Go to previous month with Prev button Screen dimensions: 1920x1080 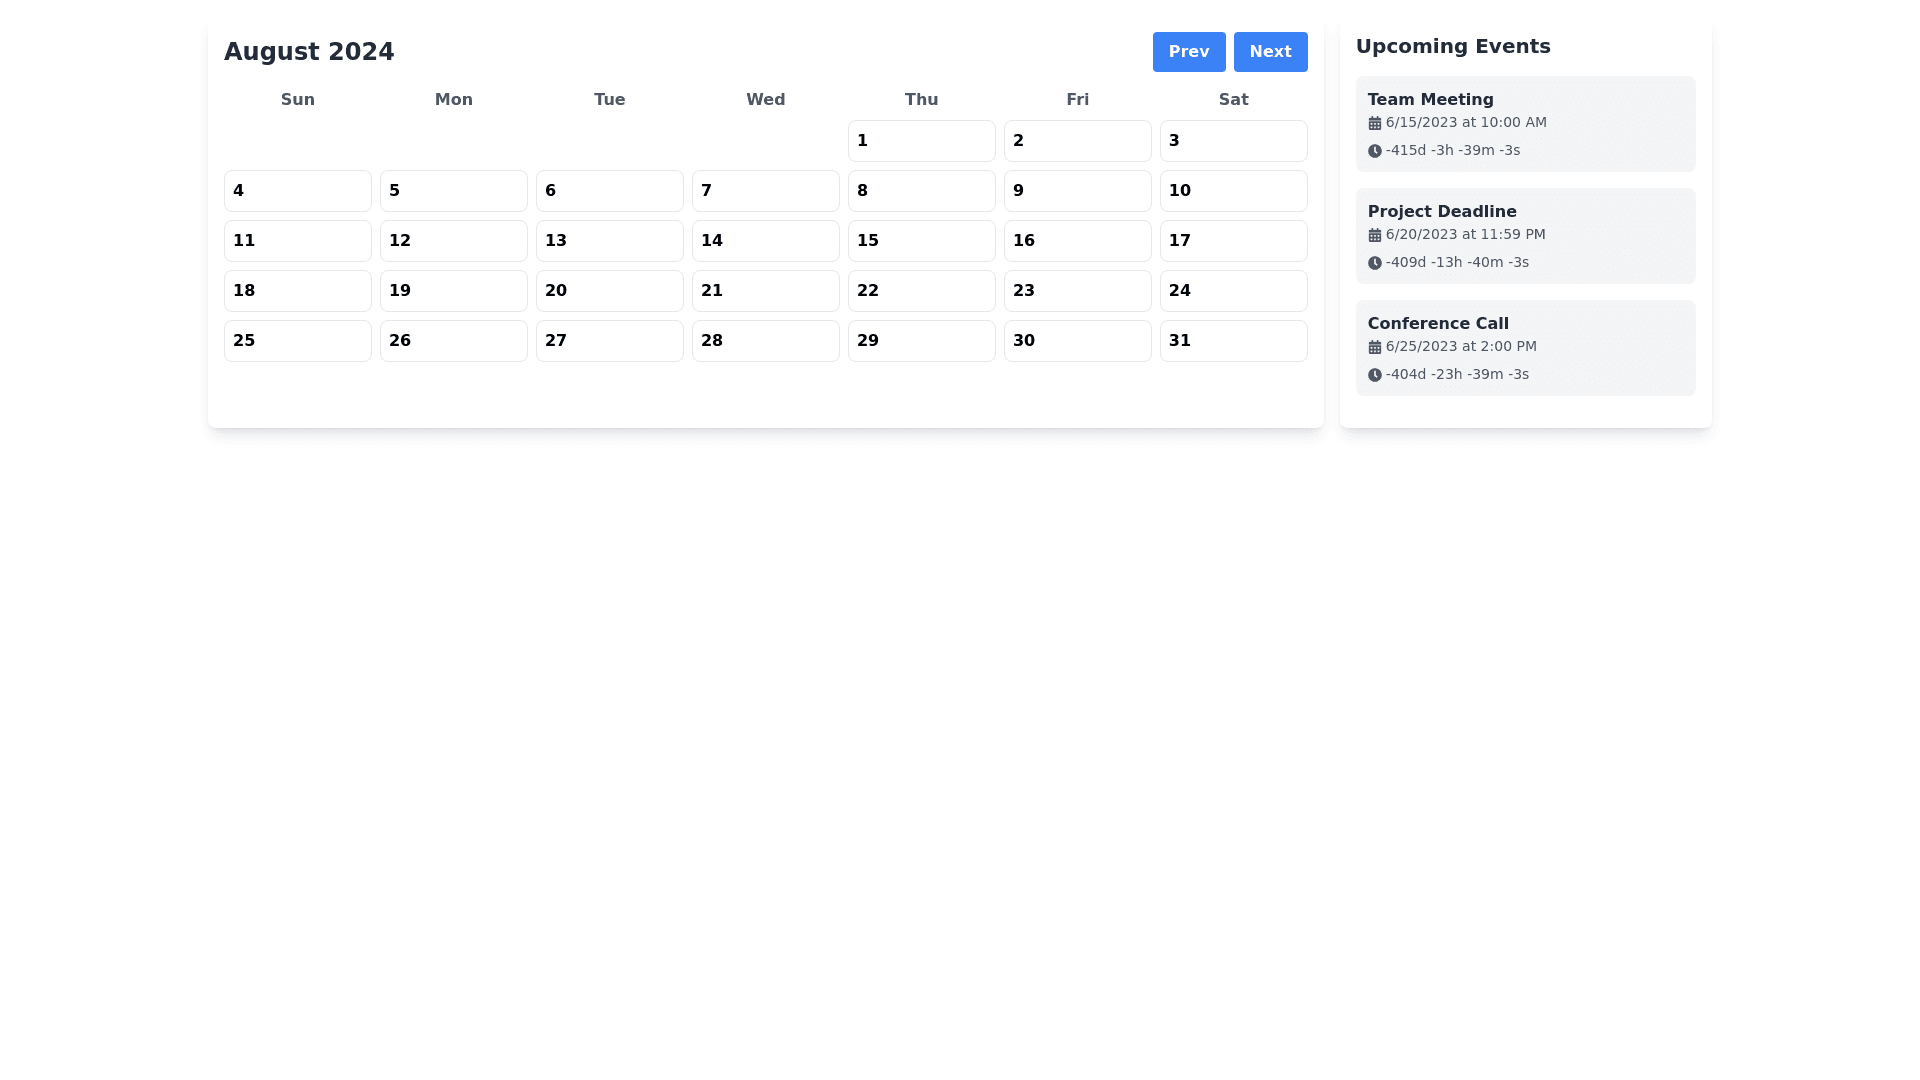click(1188, 52)
